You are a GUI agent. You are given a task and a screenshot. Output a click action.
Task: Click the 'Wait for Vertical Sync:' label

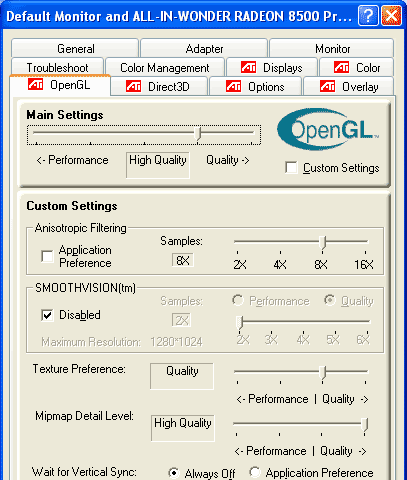[x=84, y=472]
